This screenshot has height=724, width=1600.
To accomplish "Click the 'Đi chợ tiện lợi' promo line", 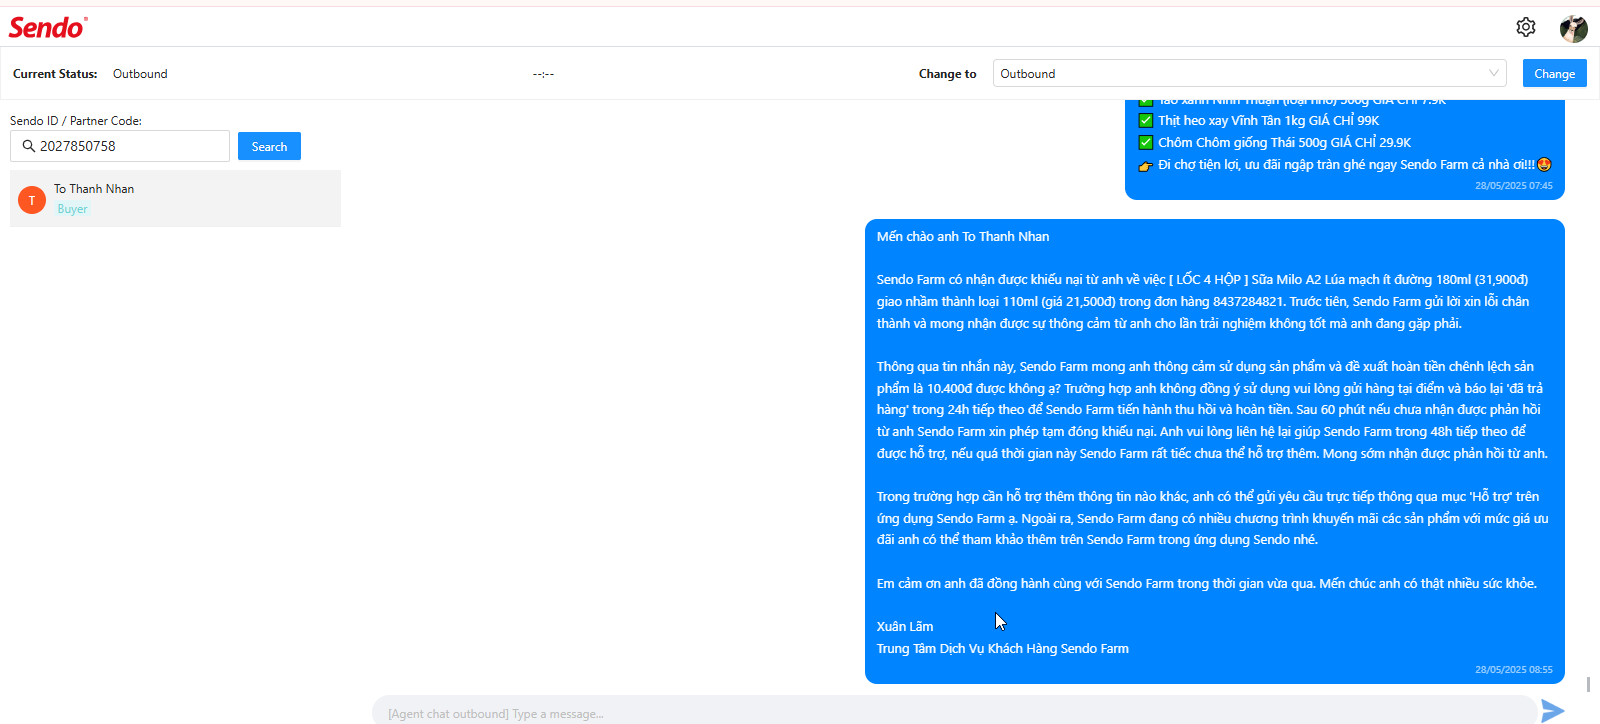I will click(x=1346, y=165).
